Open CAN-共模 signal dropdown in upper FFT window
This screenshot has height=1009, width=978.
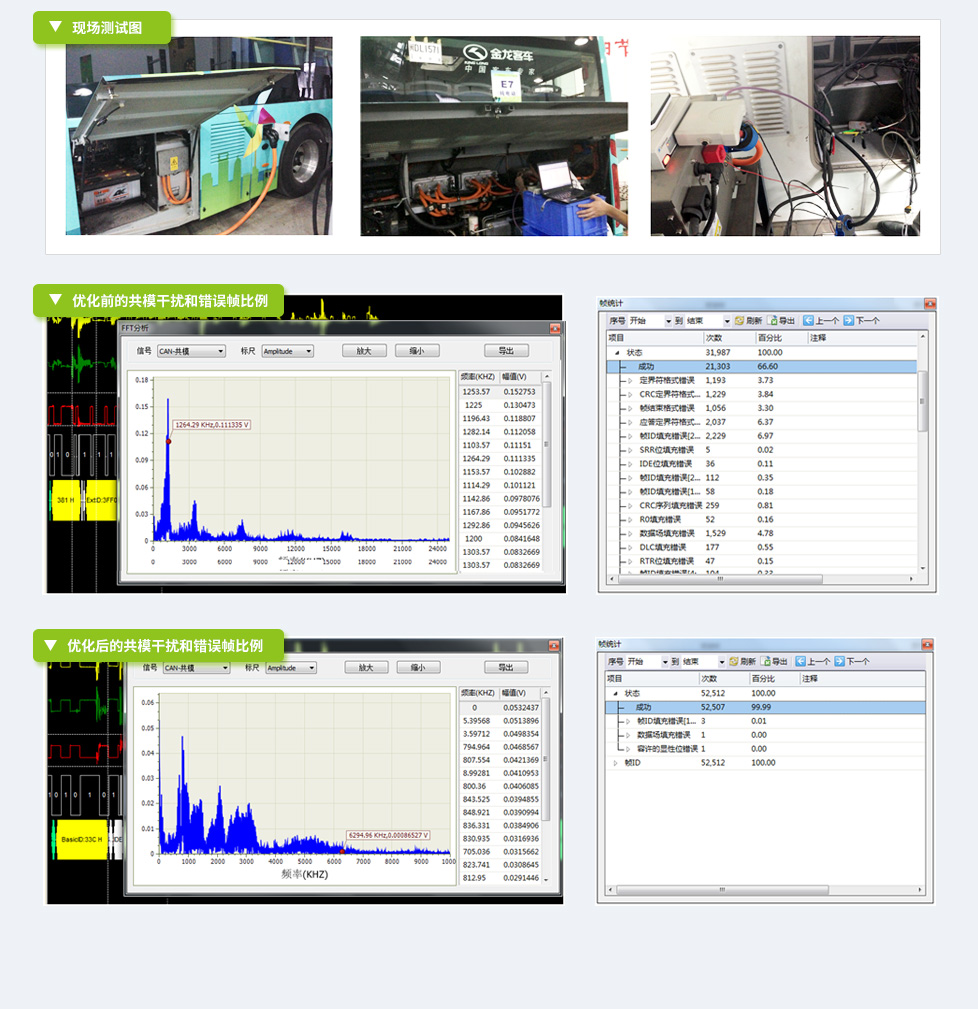pos(220,351)
